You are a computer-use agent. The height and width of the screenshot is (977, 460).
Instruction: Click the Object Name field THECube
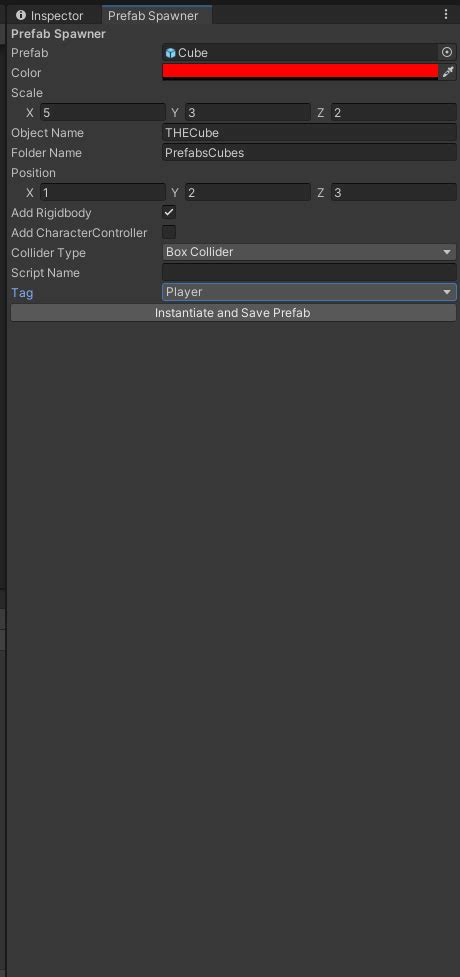coord(309,133)
